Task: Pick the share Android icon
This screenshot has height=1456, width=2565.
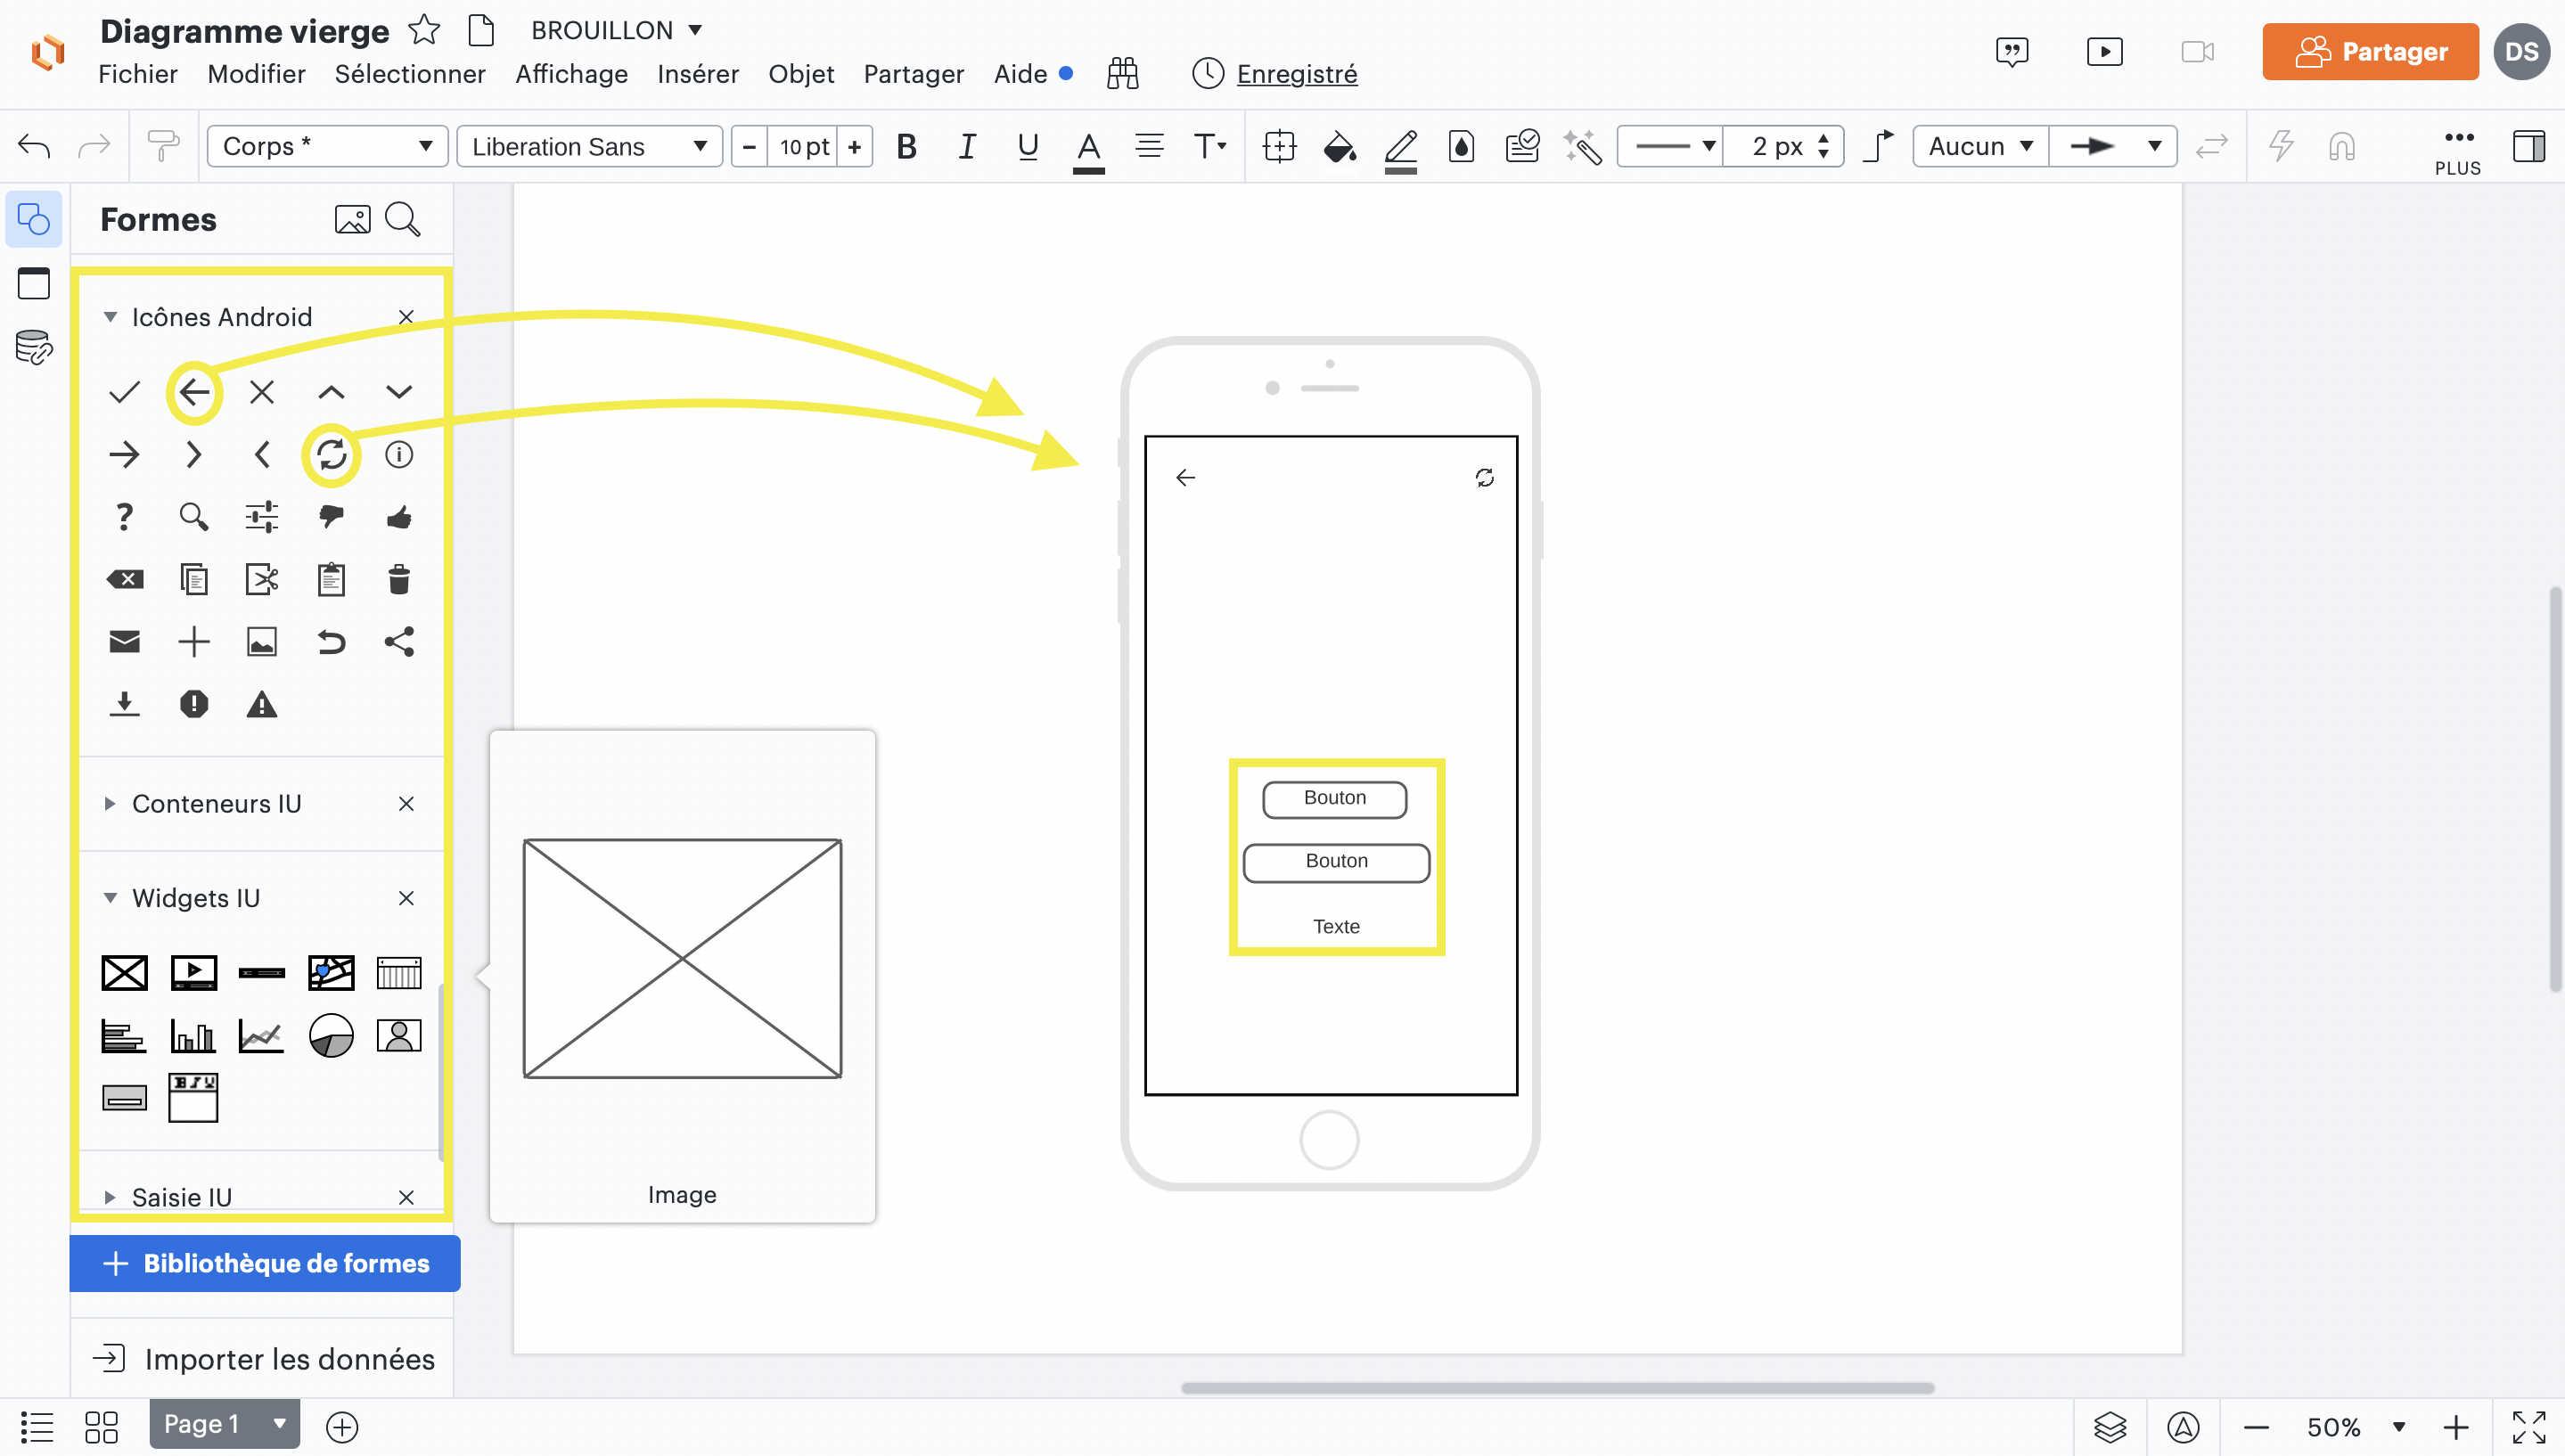Action: coord(399,641)
